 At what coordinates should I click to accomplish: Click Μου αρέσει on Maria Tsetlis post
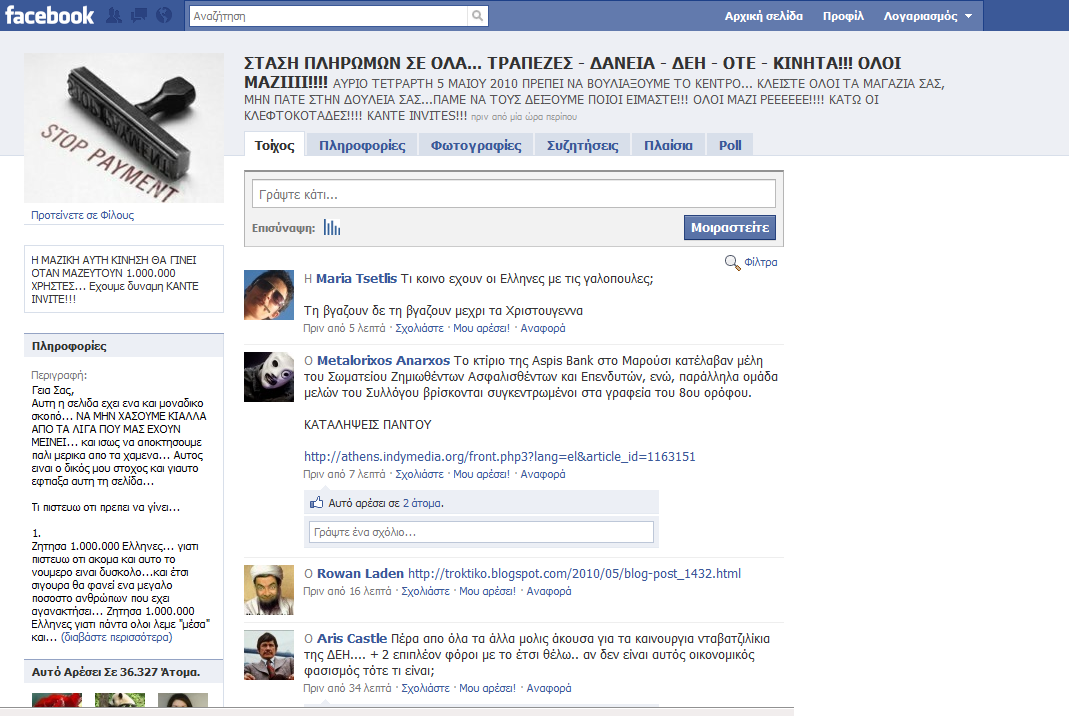pyautogui.click(x=481, y=329)
